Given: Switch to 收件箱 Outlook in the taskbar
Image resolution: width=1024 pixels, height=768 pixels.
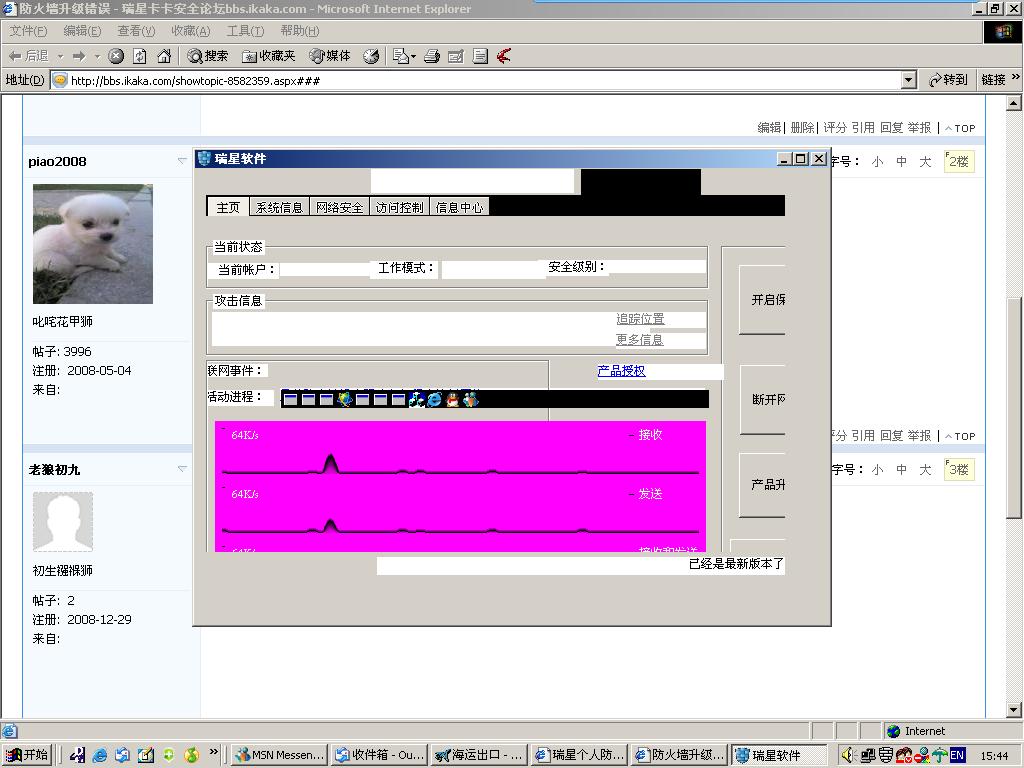Looking at the screenshot, I should (x=379, y=755).
